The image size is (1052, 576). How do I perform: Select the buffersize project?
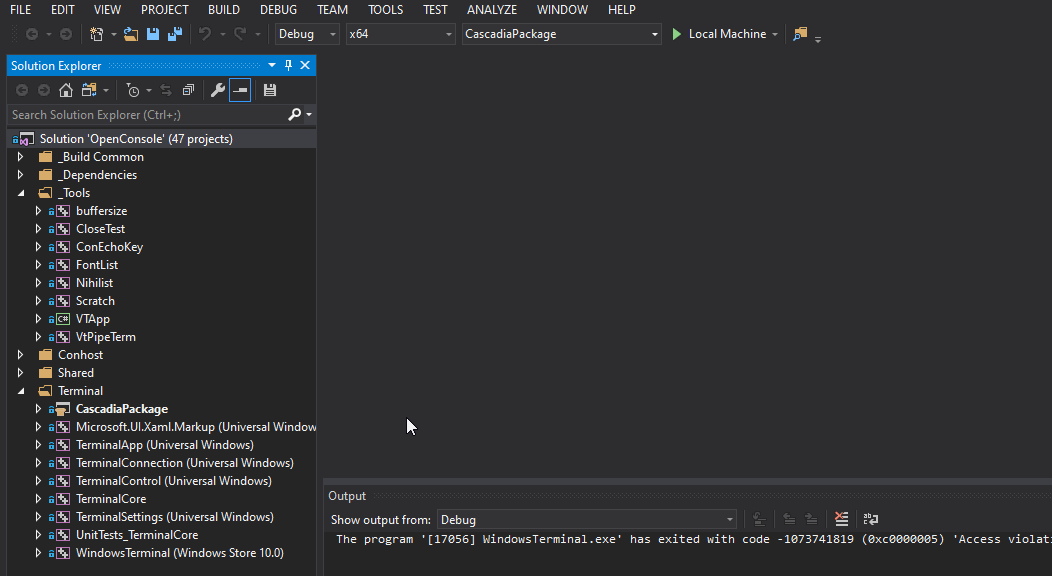tap(101, 211)
